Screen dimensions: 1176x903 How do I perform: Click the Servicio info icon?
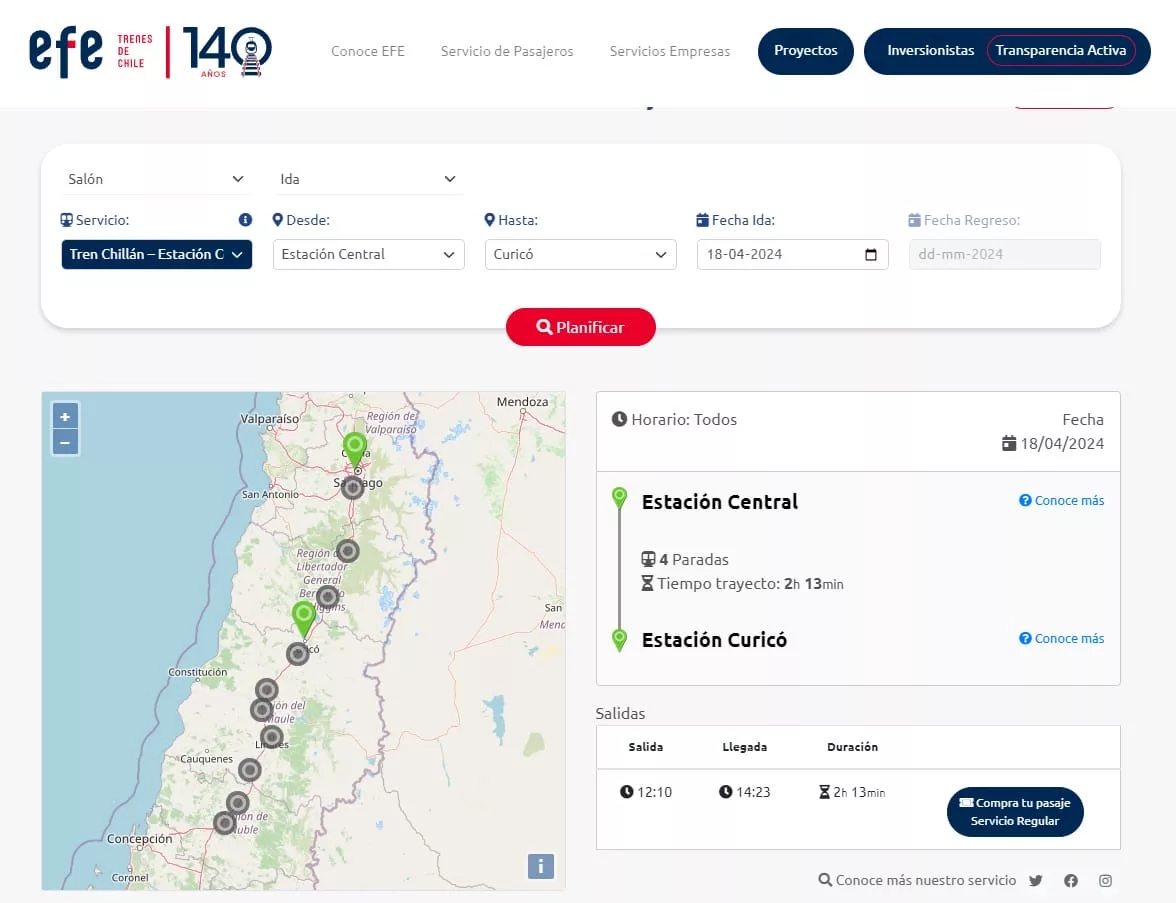point(245,220)
